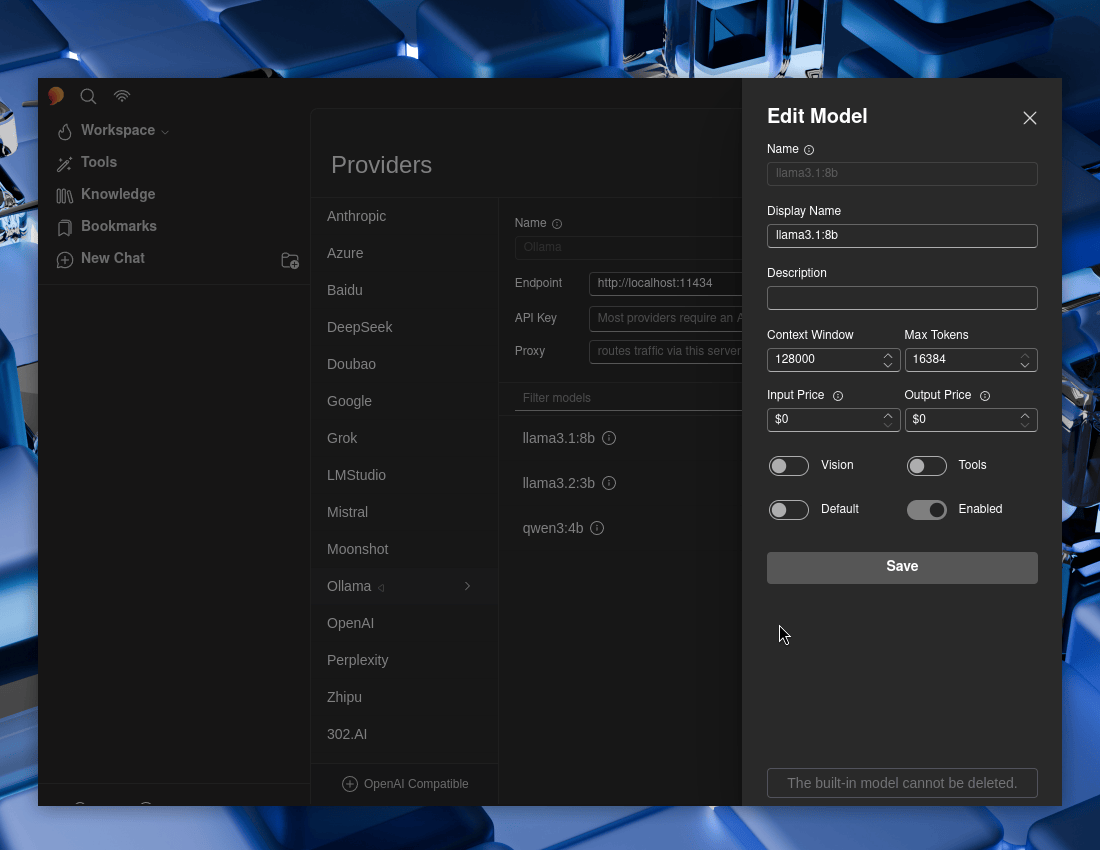This screenshot has height=850, width=1100.
Task: Set model as Default with toggle
Action: [x=788, y=510]
